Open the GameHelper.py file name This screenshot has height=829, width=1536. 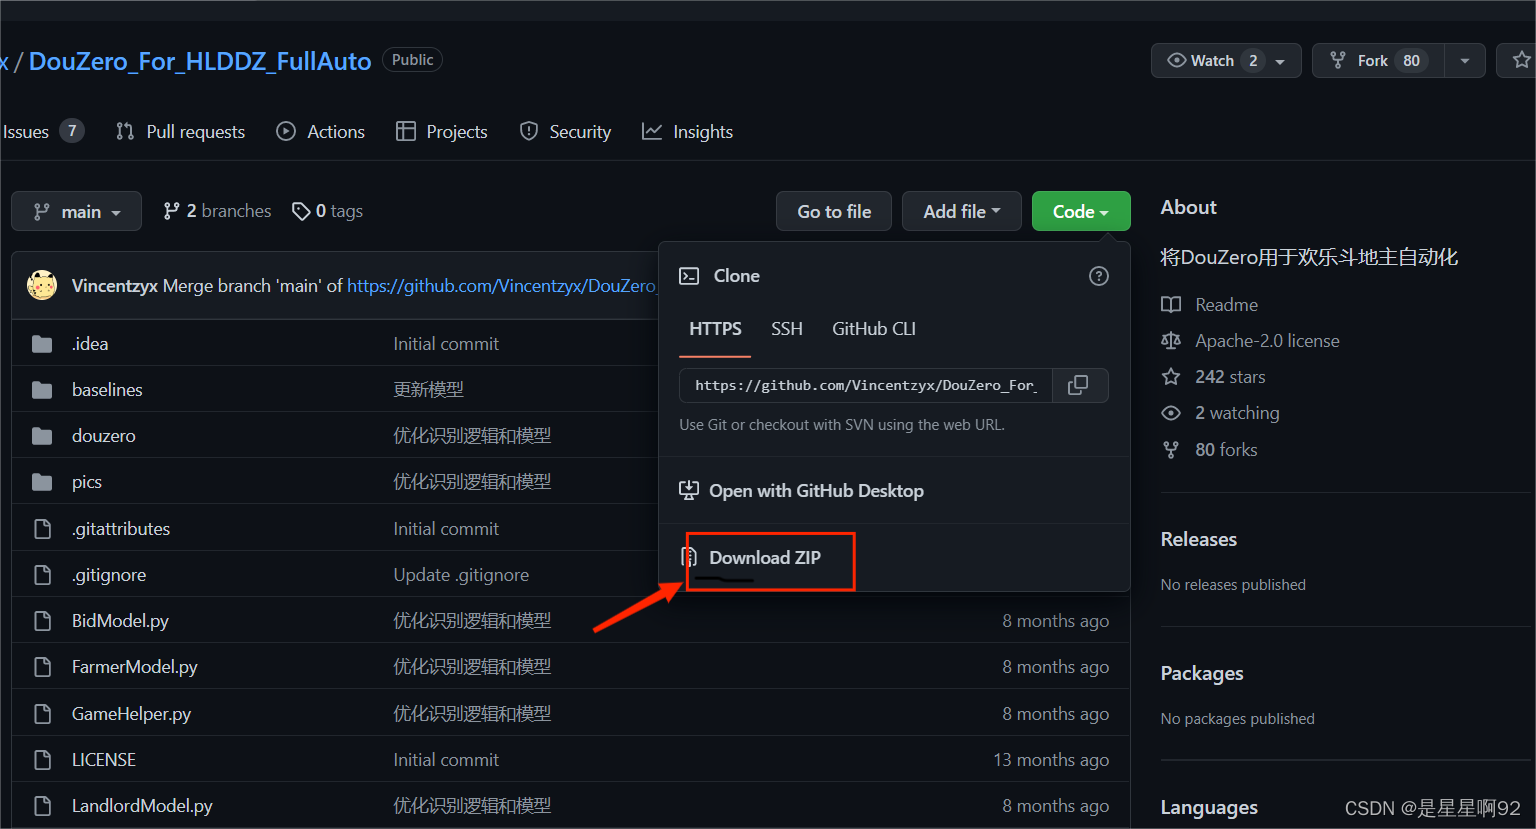131,714
